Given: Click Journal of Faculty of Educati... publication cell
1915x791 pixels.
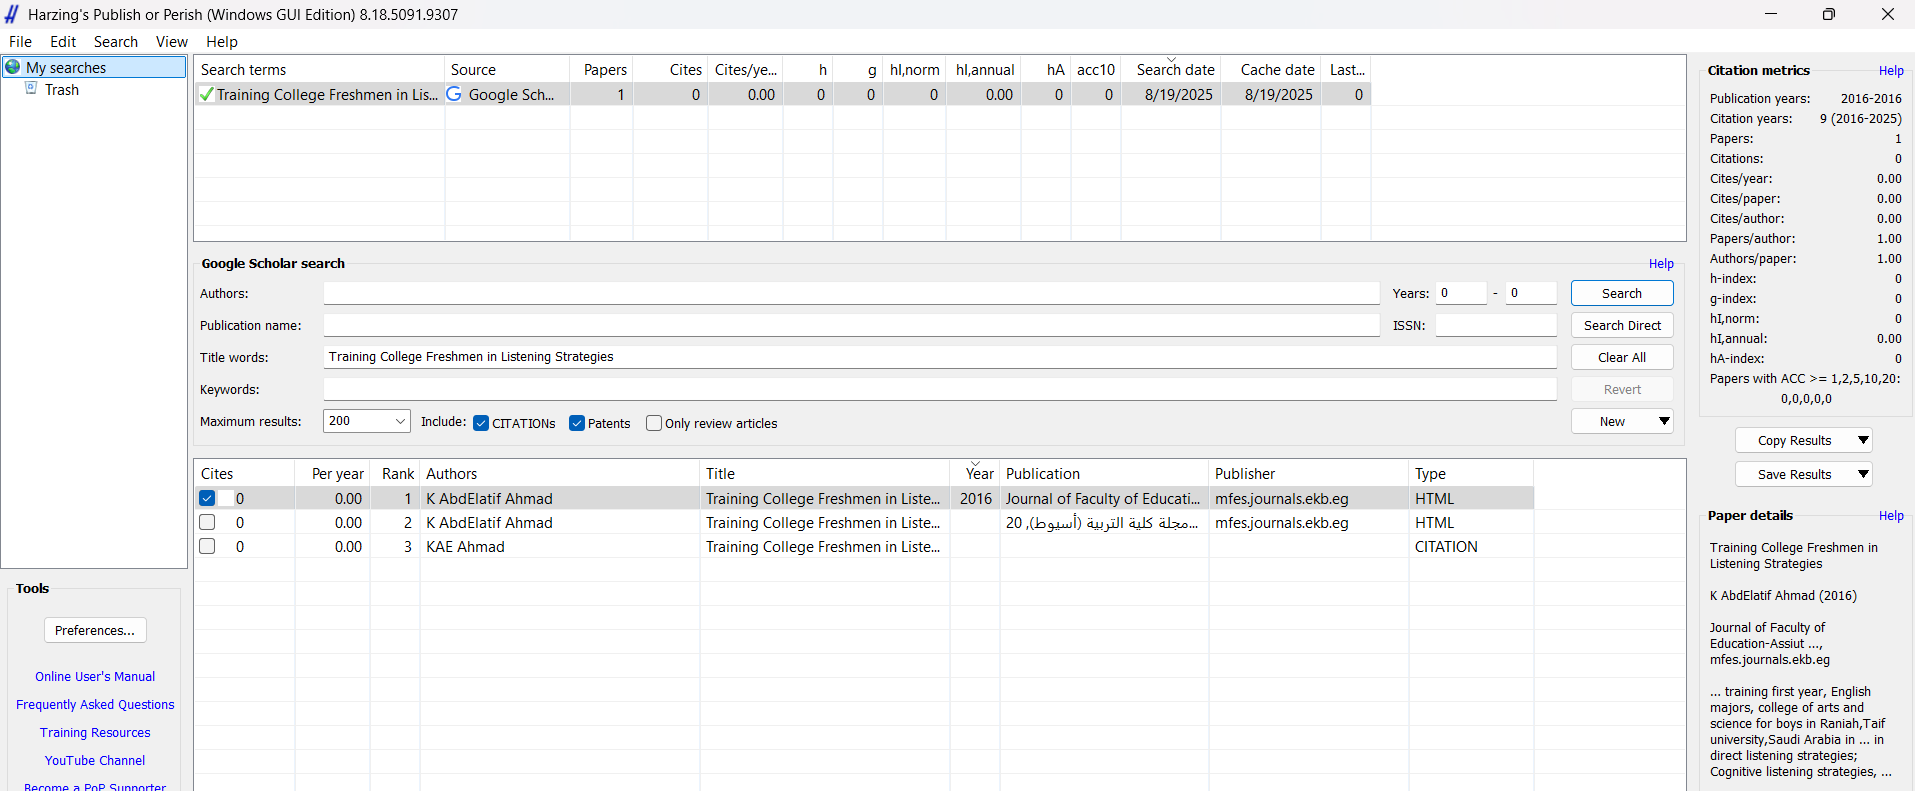Looking at the screenshot, I should pyautogui.click(x=1103, y=499).
